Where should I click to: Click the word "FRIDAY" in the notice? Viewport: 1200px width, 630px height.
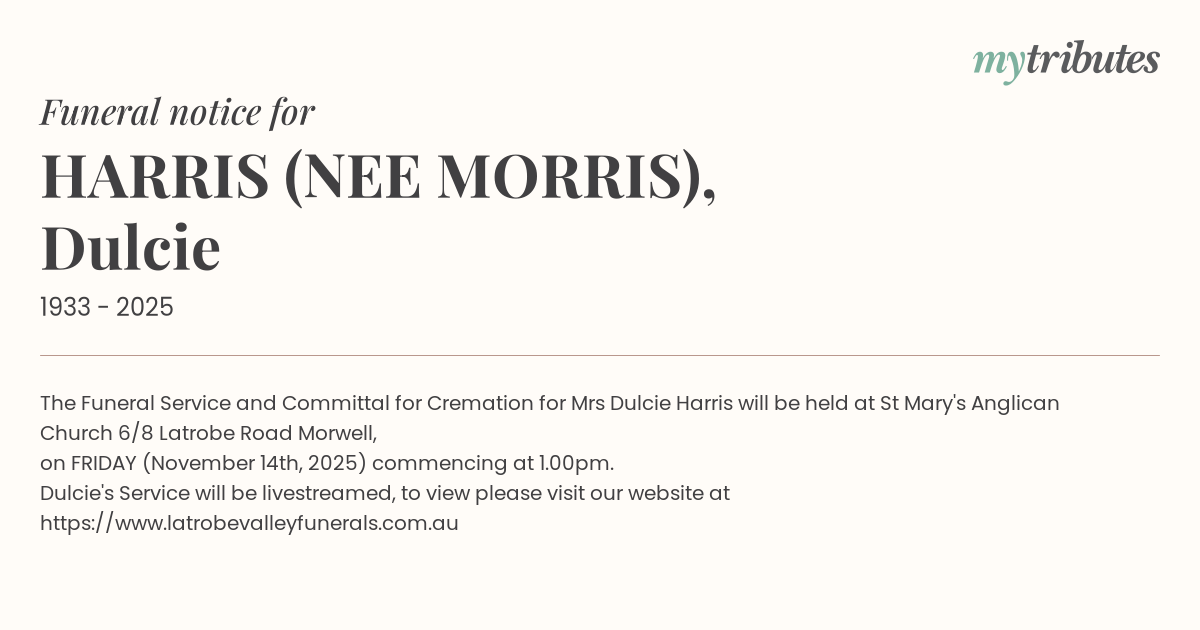pos(103,463)
